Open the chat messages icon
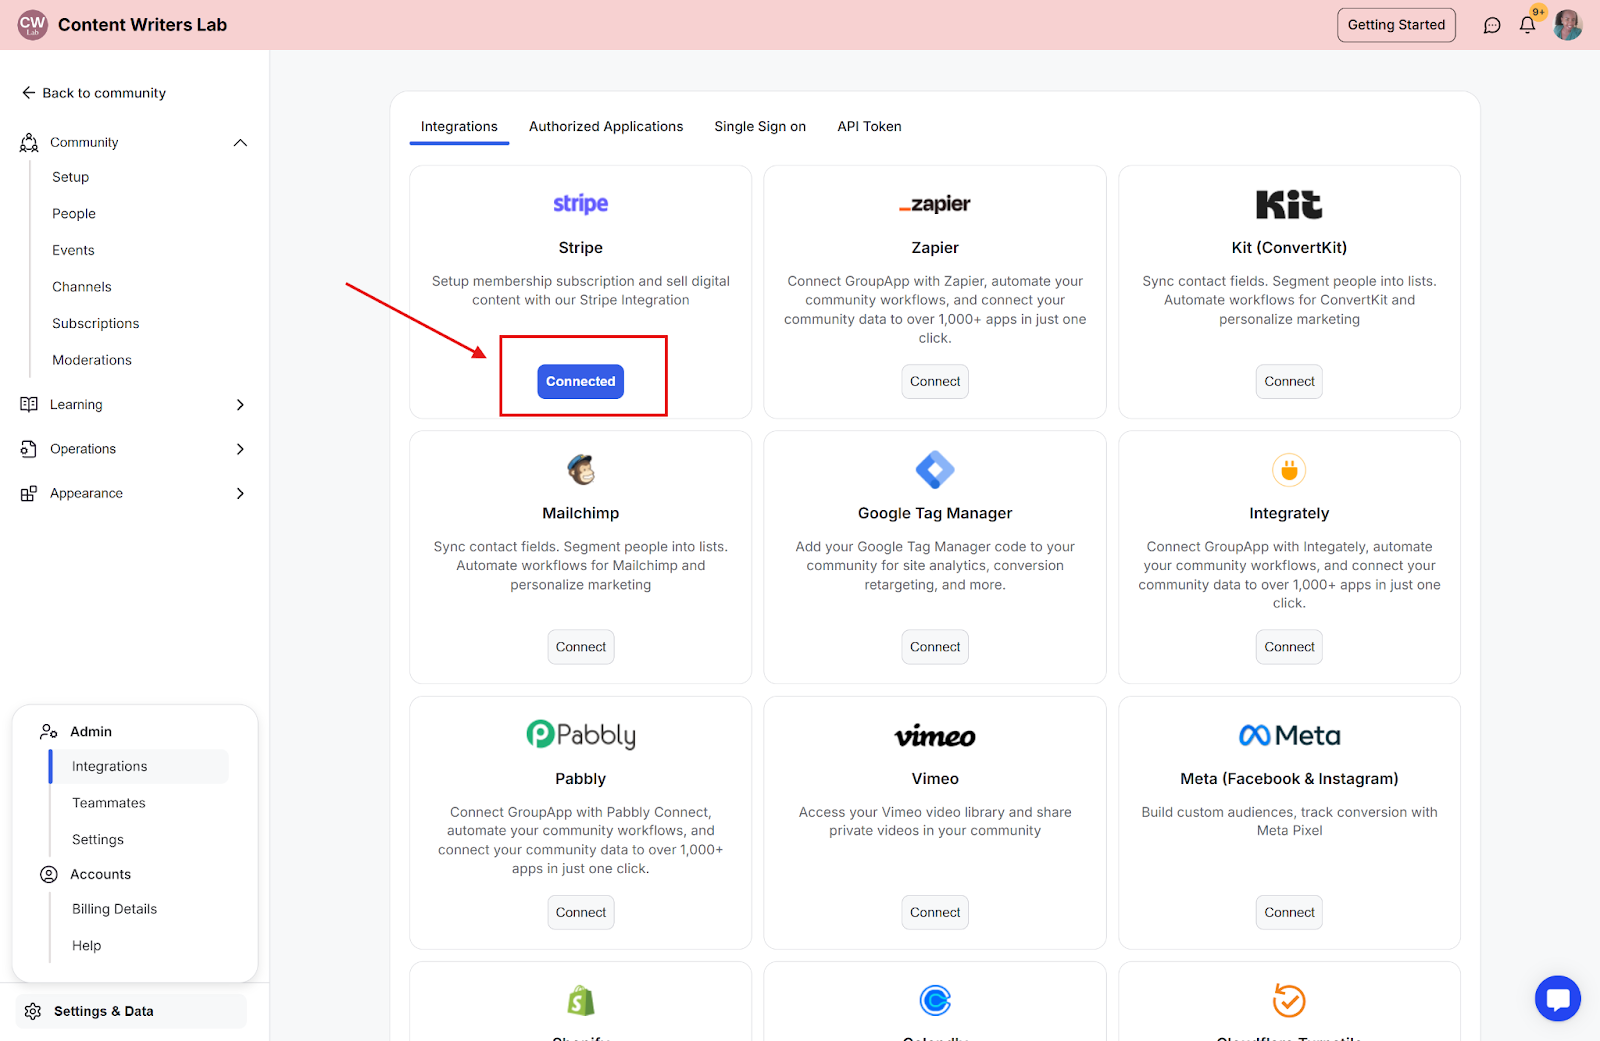Screen dimensions: 1600x1041 (1492, 25)
